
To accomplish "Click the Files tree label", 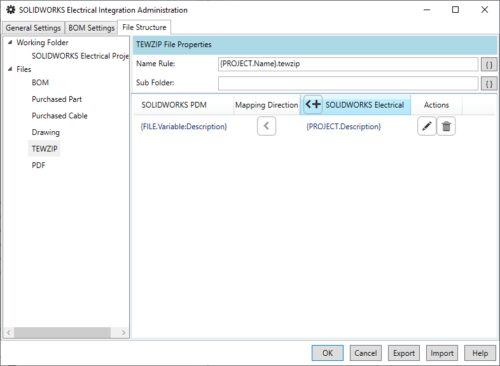I will pyautogui.click(x=24, y=69).
